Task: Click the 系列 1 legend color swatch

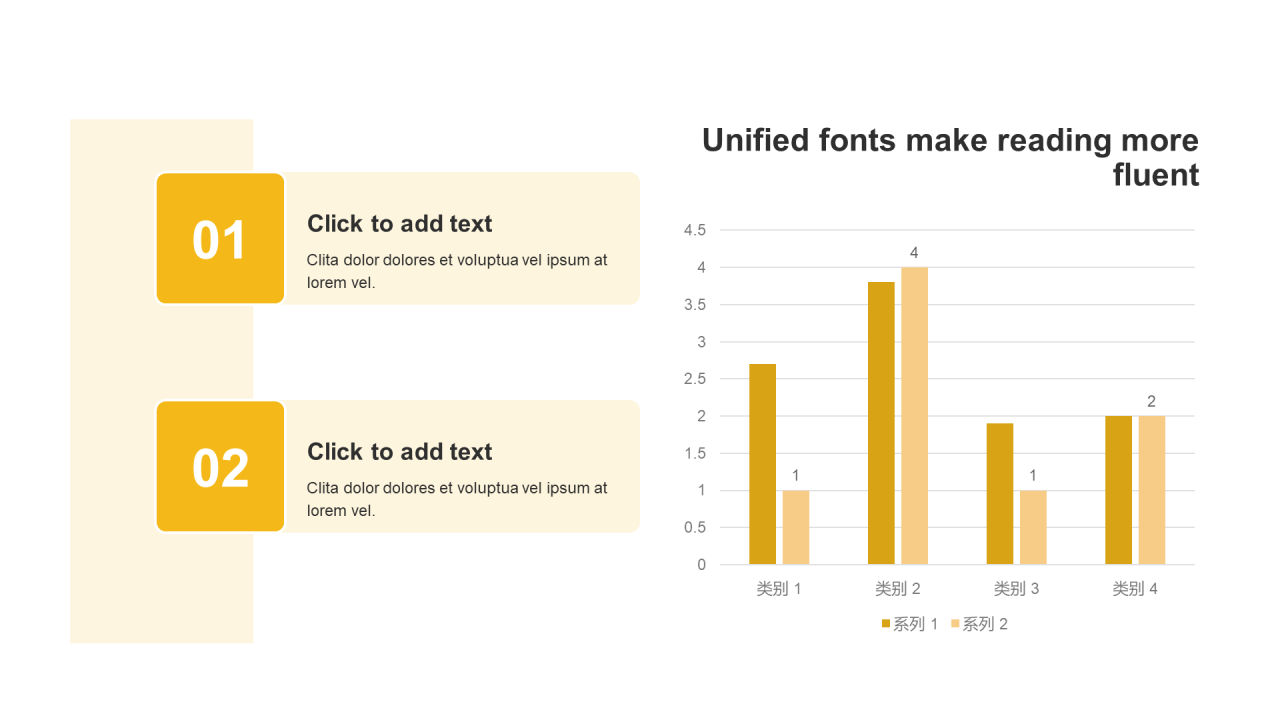Action: point(886,624)
